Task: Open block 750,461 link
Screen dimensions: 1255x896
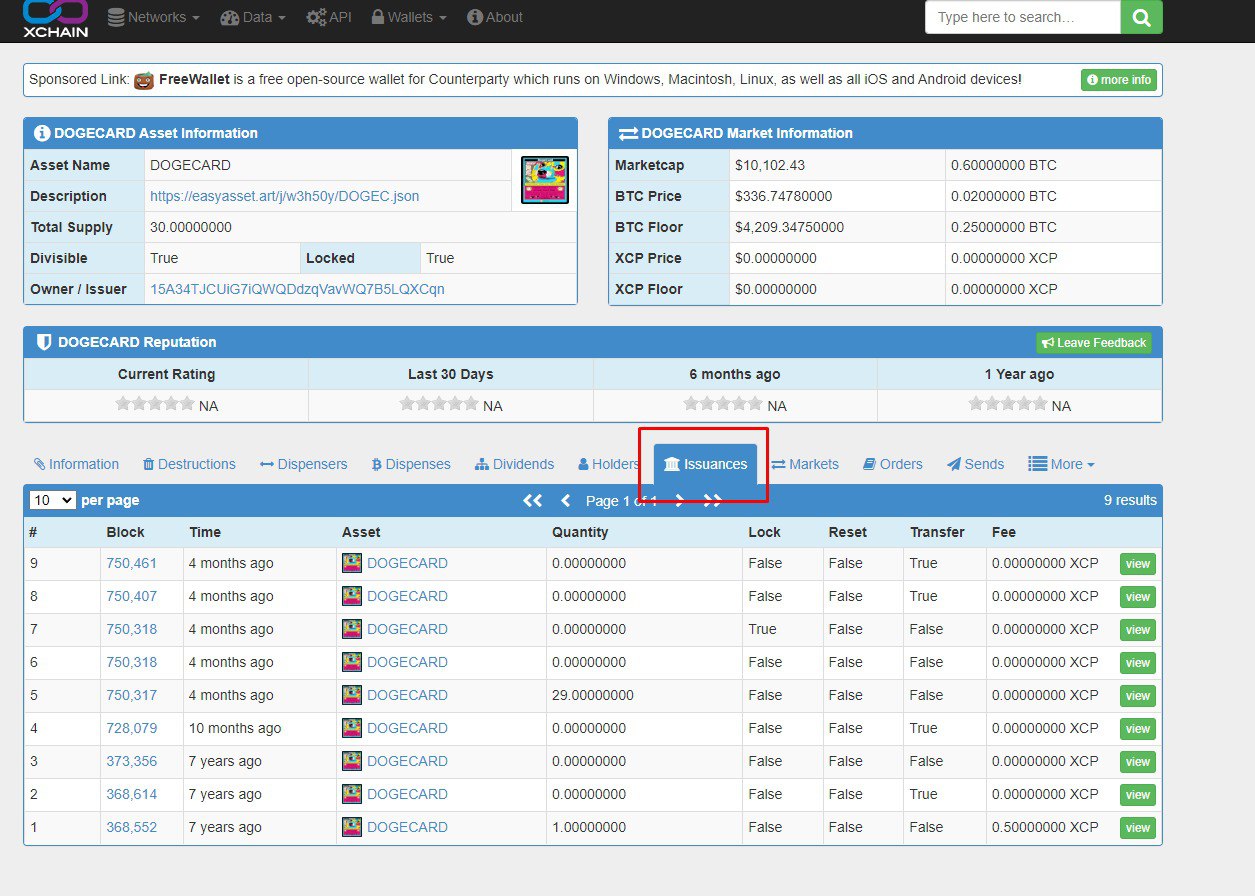Action: (x=132, y=563)
